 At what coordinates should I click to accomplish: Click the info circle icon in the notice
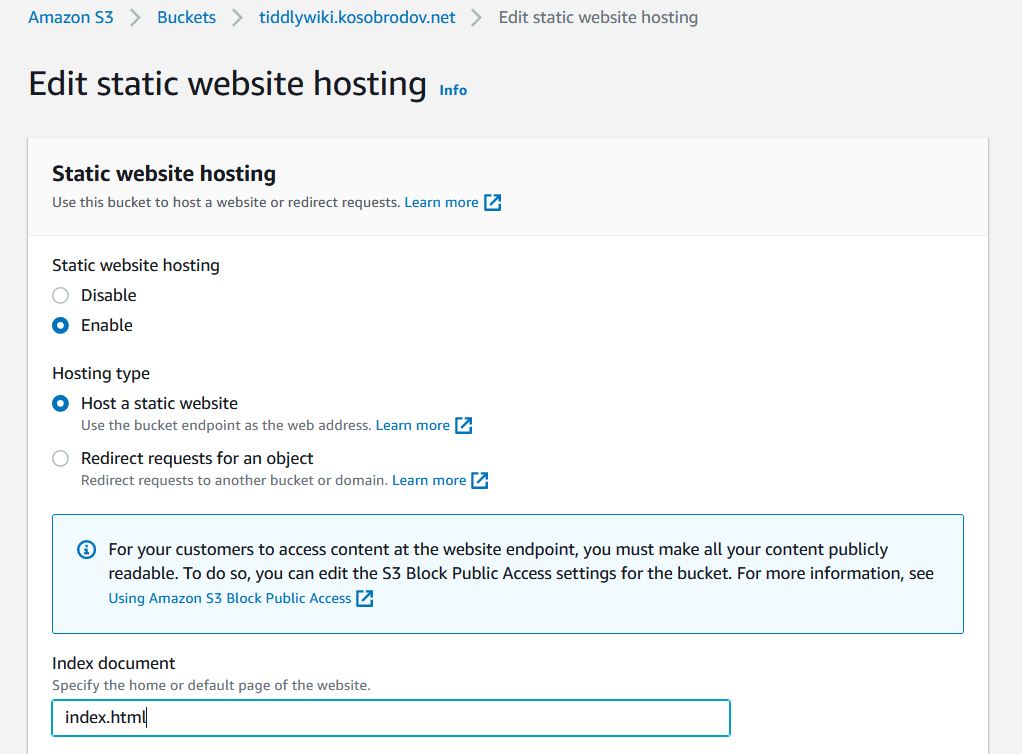pos(87,550)
